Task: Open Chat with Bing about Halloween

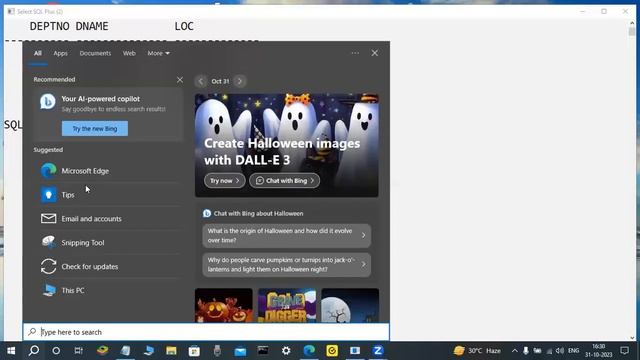Action: (x=258, y=213)
